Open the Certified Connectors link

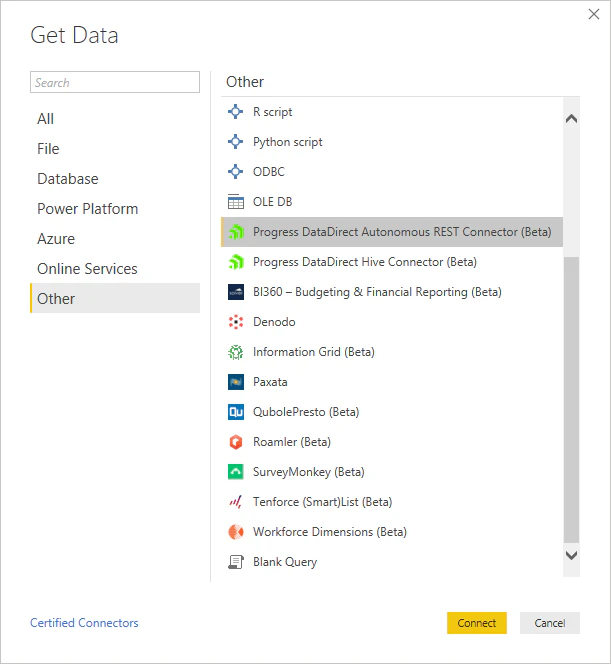click(84, 623)
